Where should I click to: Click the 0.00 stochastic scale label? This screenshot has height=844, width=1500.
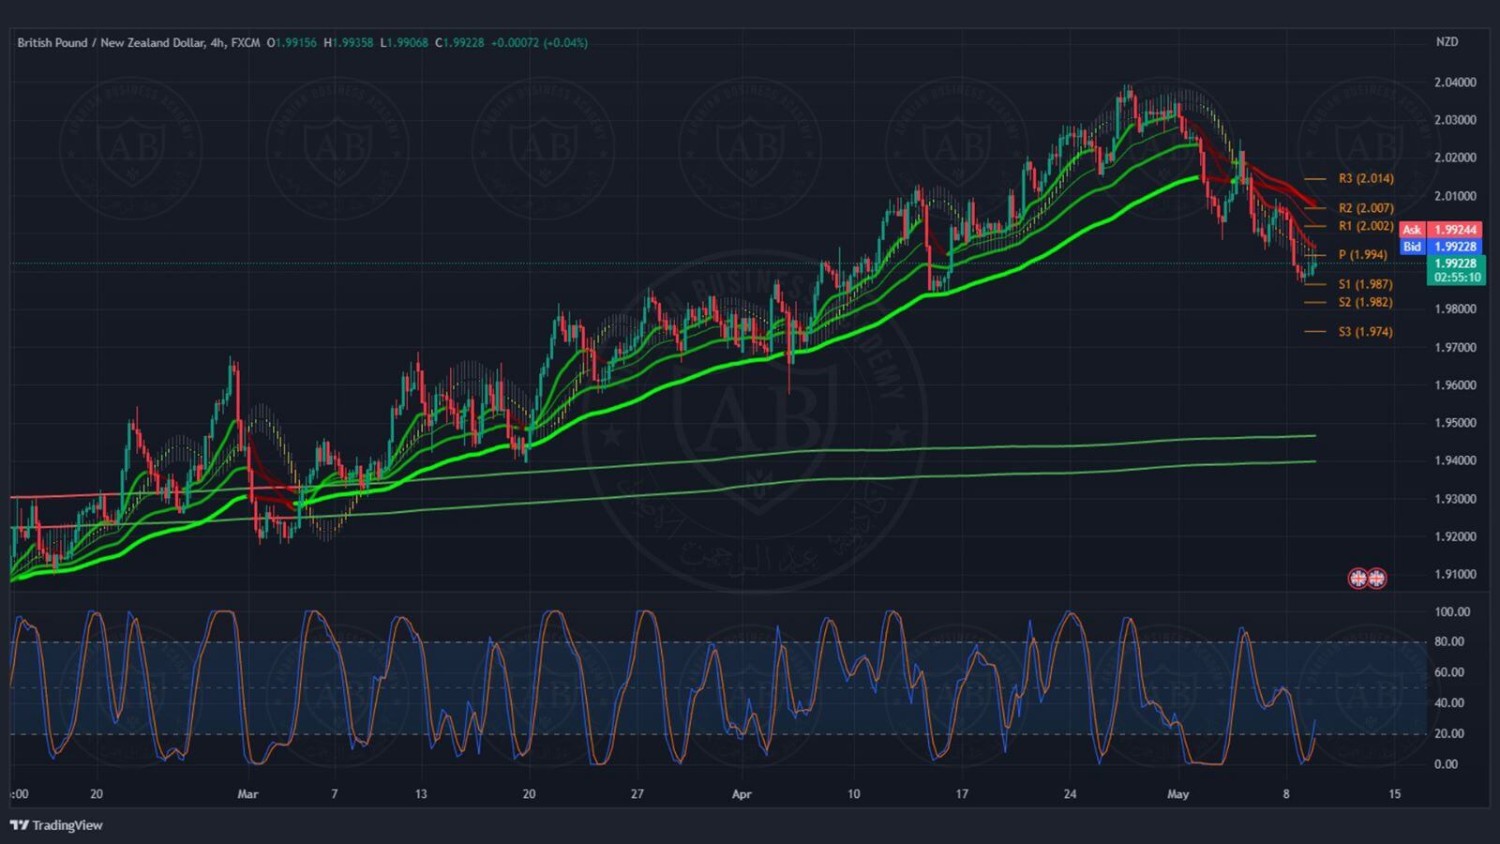[x=1446, y=764]
